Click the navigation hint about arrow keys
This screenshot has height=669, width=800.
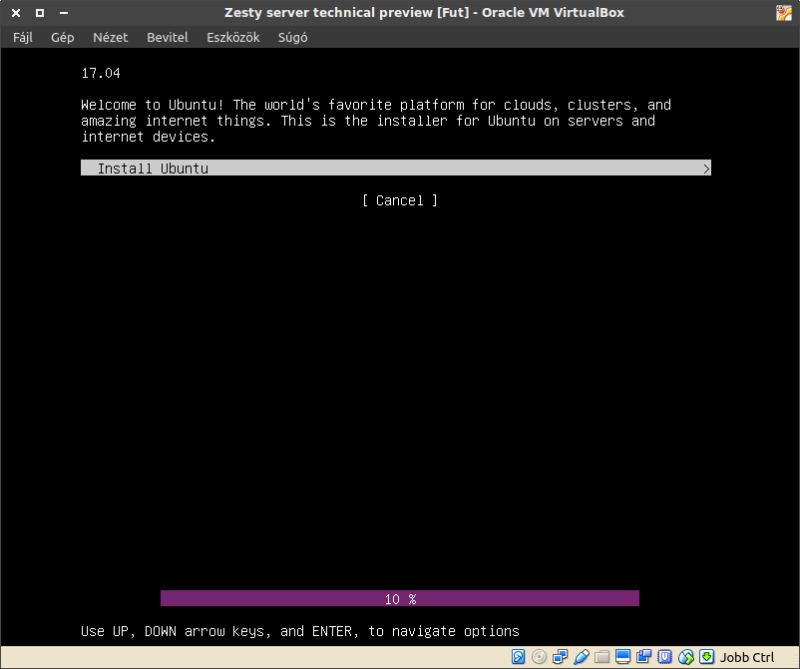click(x=300, y=631)
